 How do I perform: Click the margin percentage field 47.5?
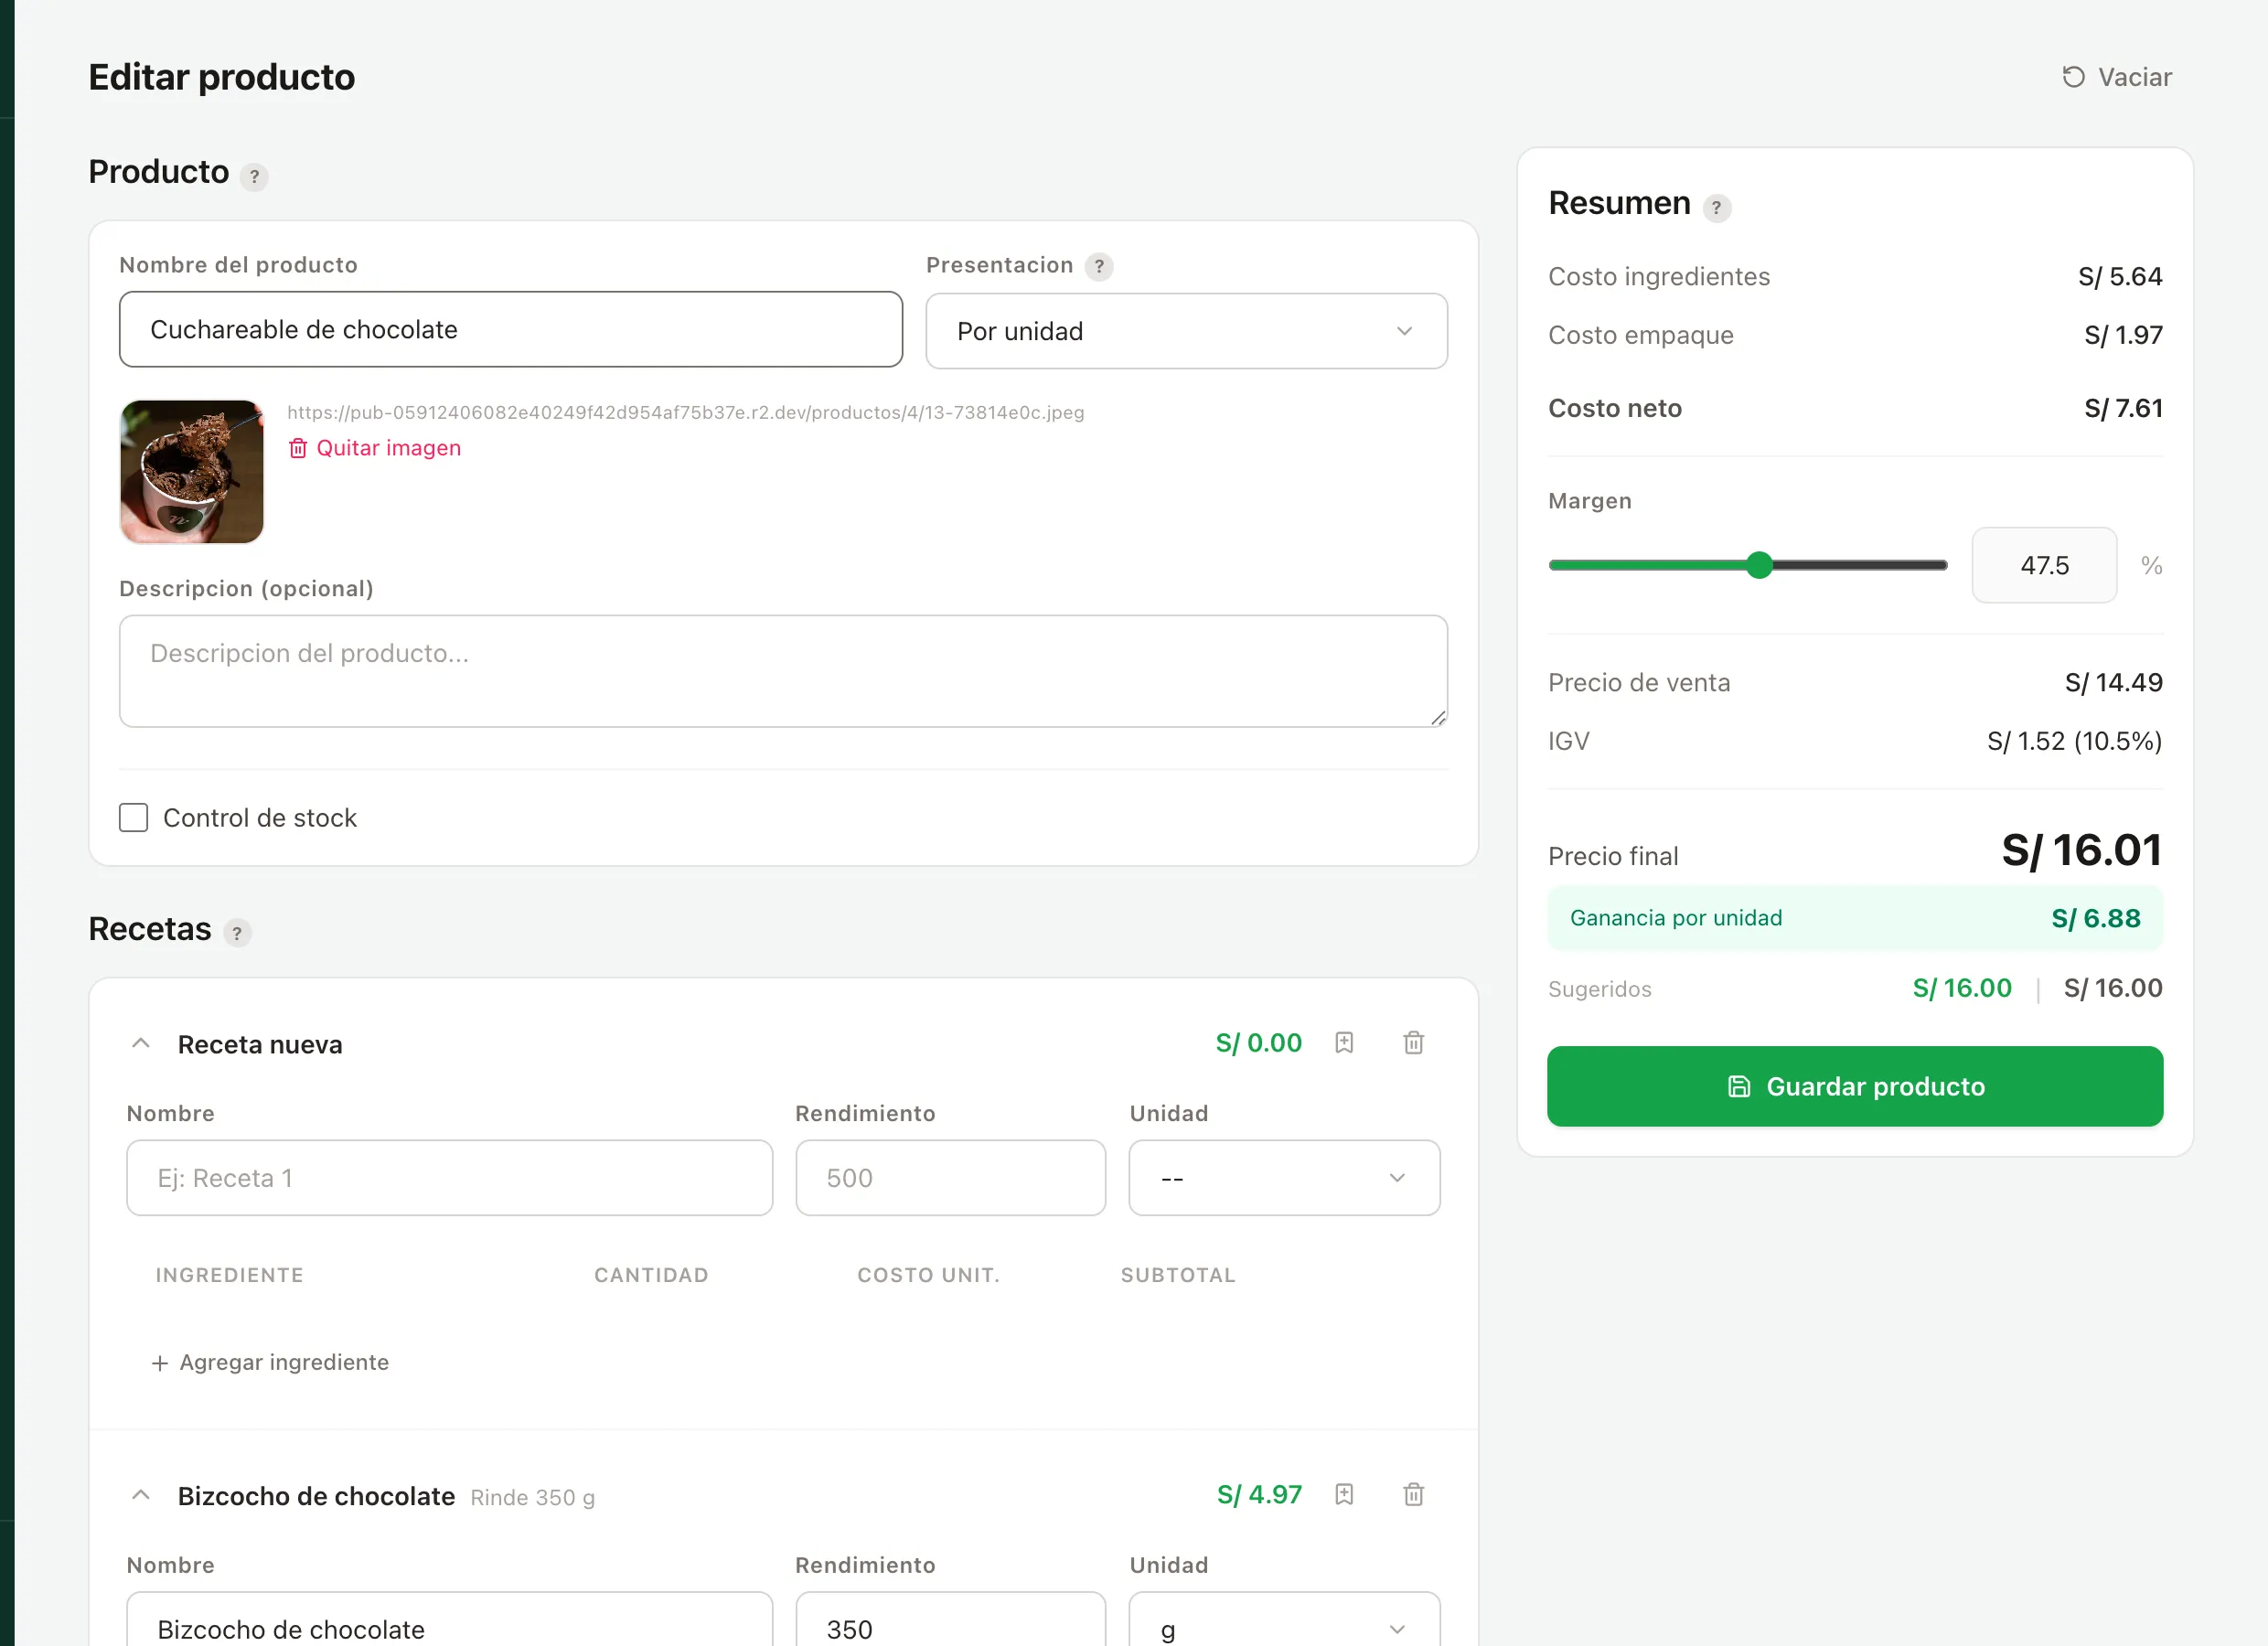coord(2044,565)
